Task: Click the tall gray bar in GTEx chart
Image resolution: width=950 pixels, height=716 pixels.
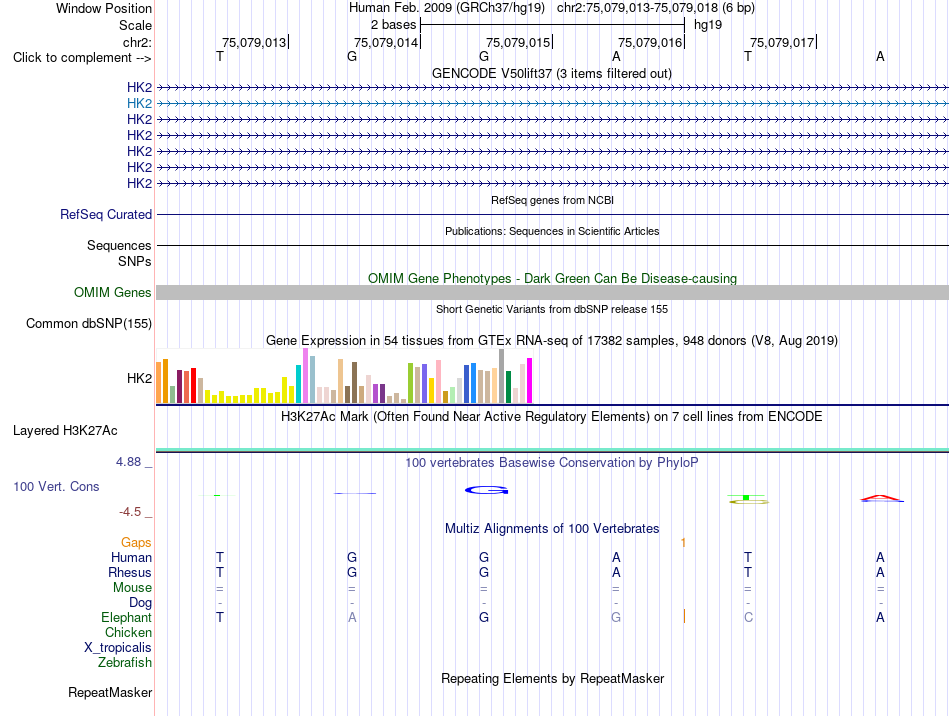Action: coord(502,376)
